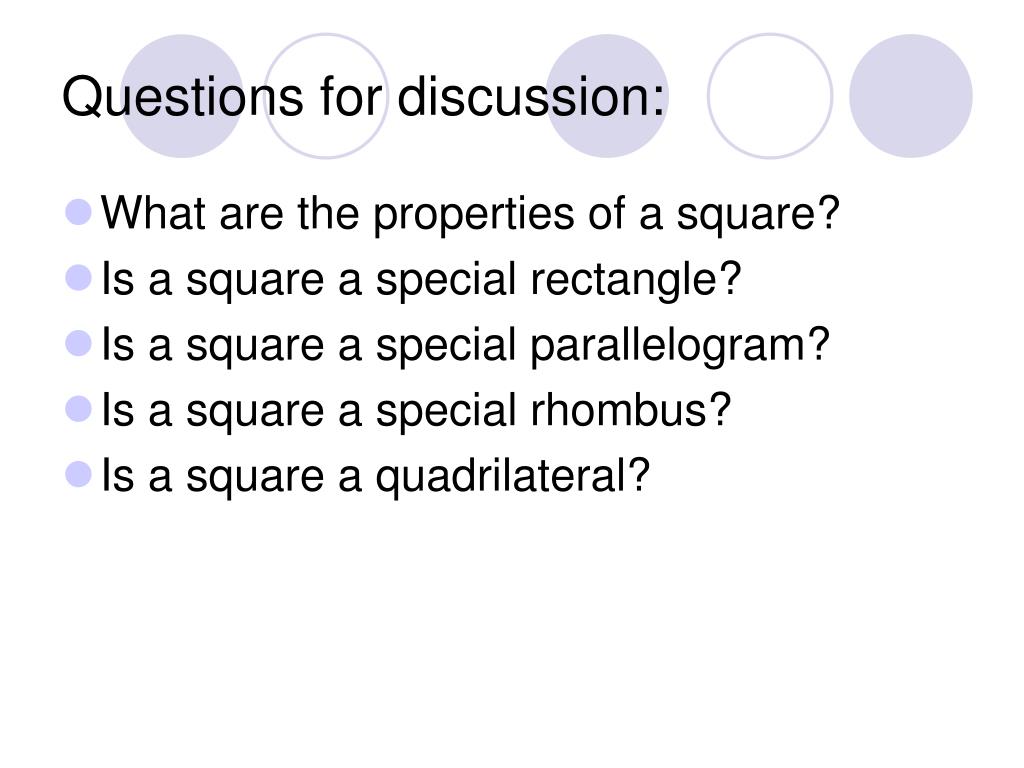Click the filled lavender circle without overlapping text

(911, 96)
